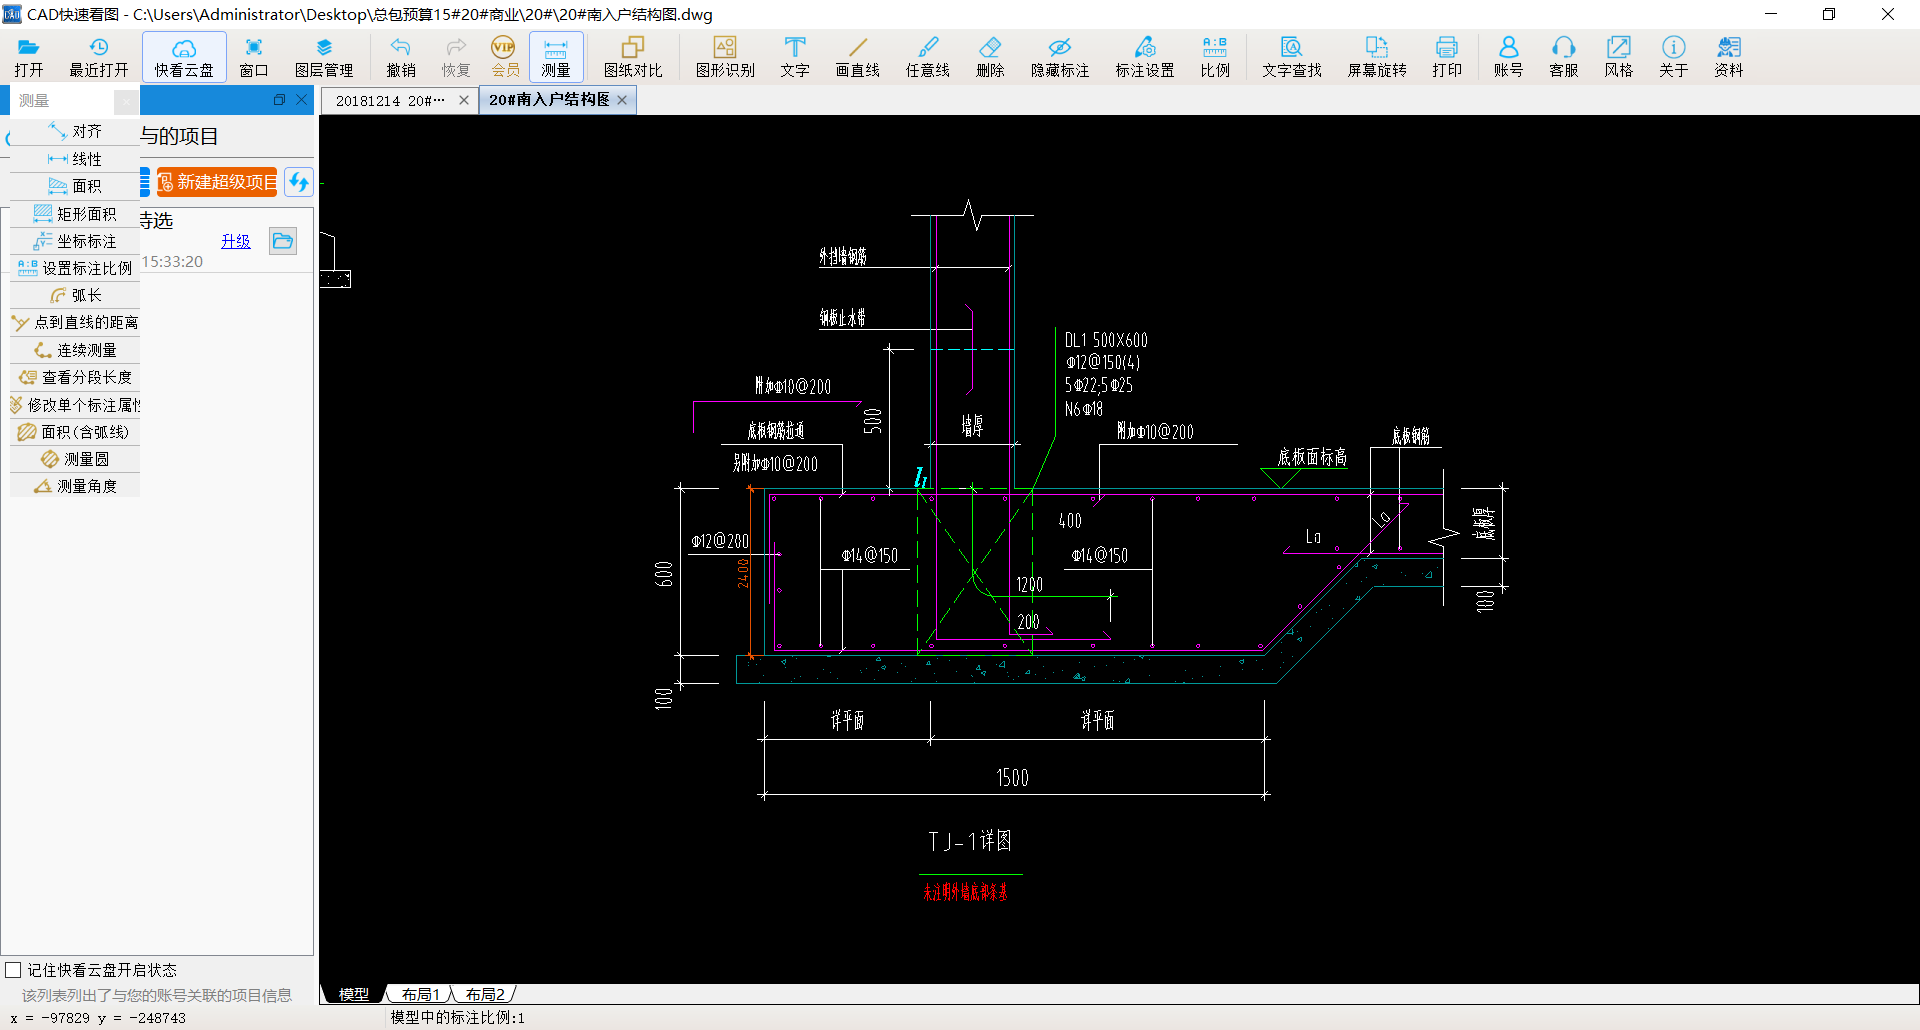Choose 修改单个标注属性 menu entry

point(75,405)
